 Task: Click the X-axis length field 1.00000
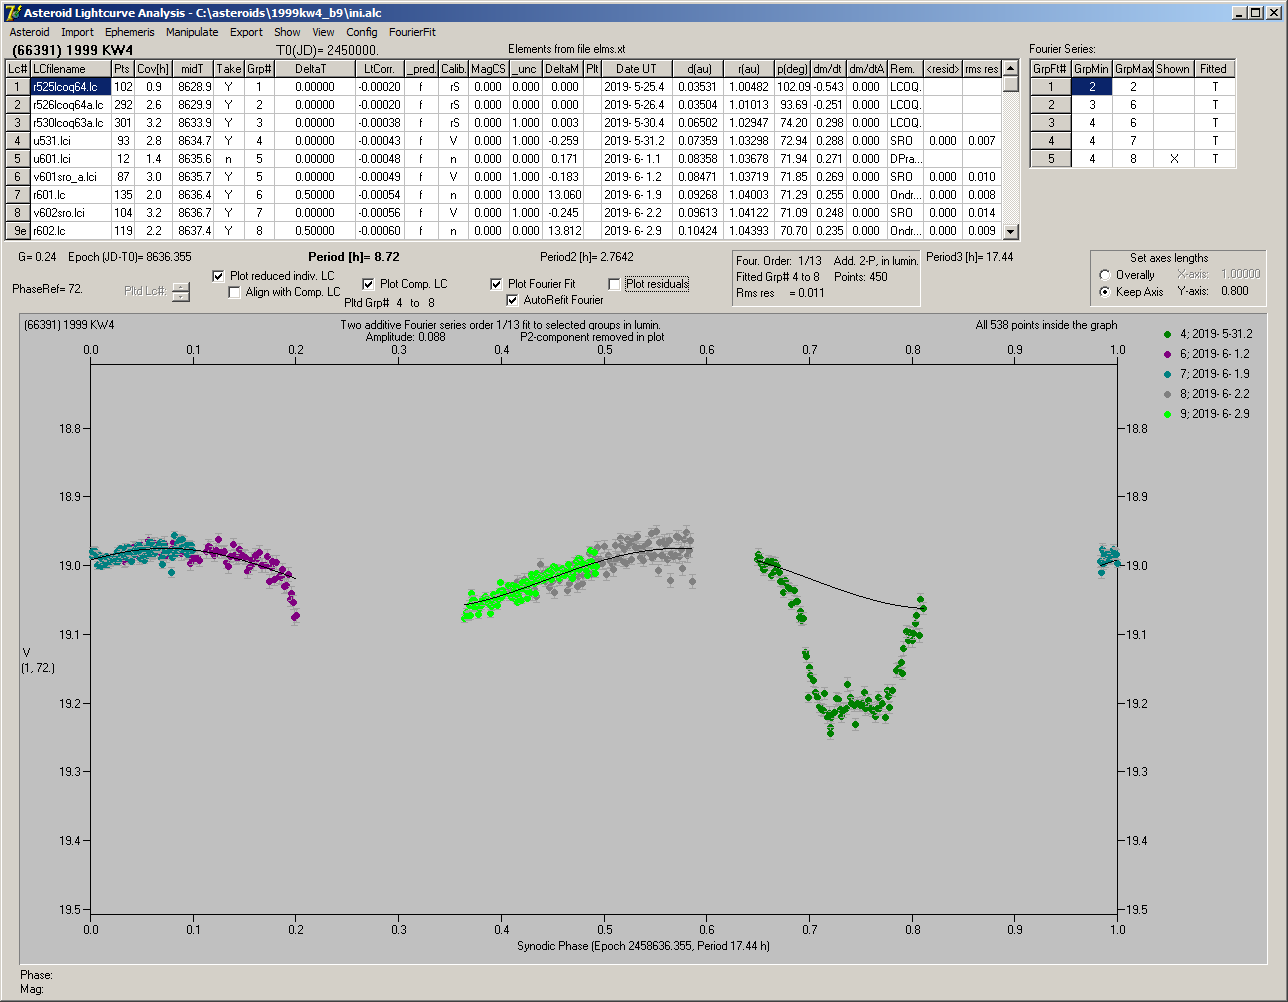click(x=1241, y=274)
